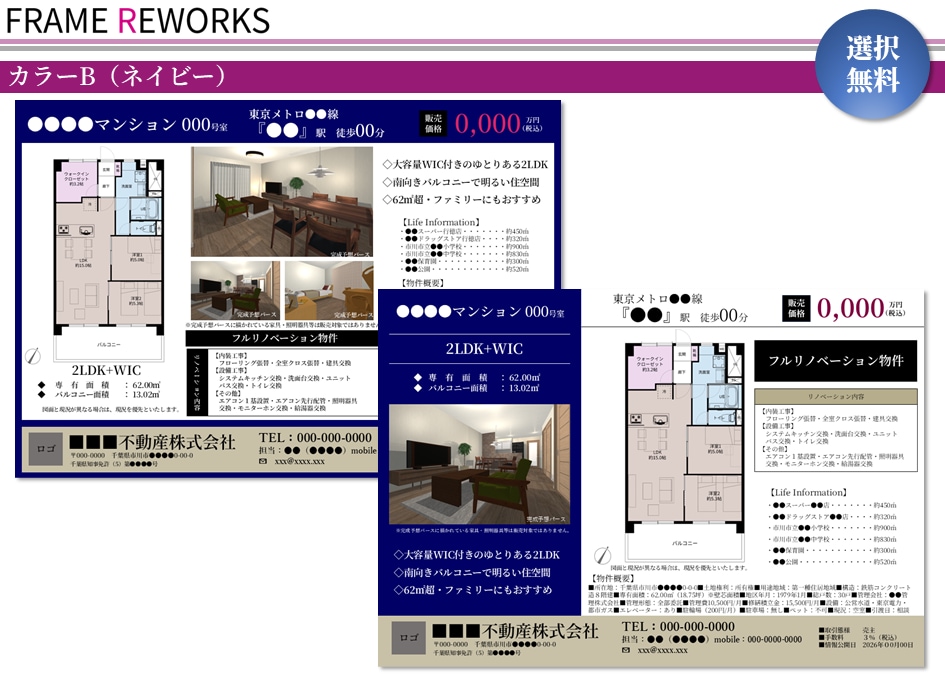
Task: Click 東京メトロ●●線 on the back flyer
Action: [x=294, y=114]
